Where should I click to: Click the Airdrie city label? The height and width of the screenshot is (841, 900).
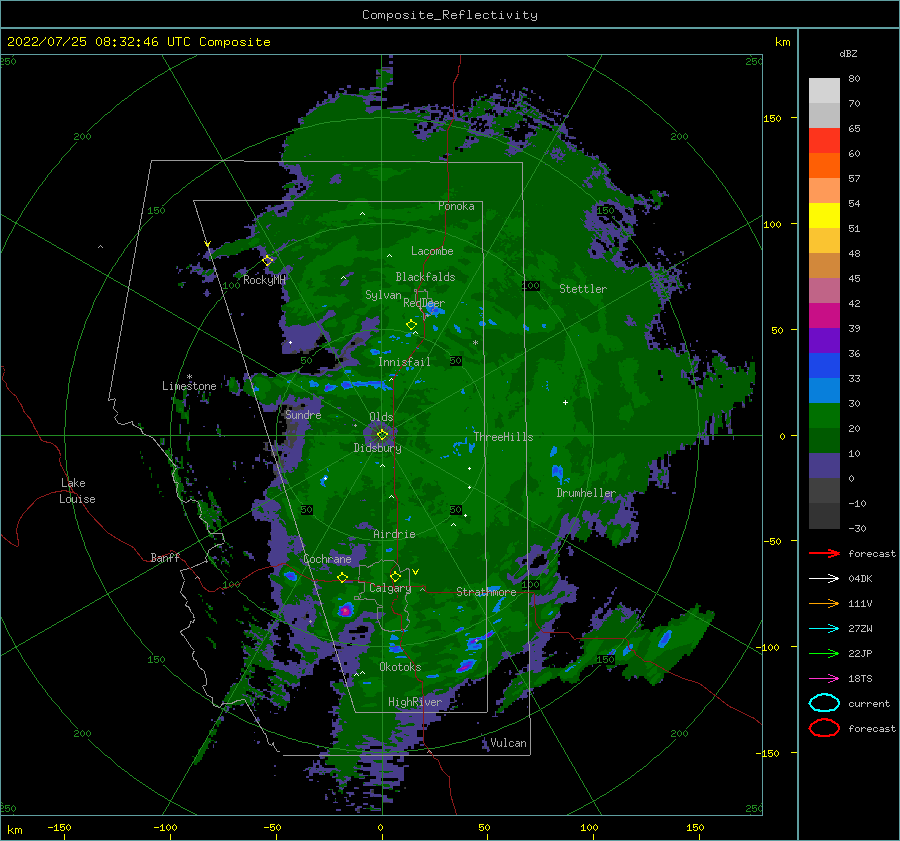pyautogui.click(x=394, y=534)
